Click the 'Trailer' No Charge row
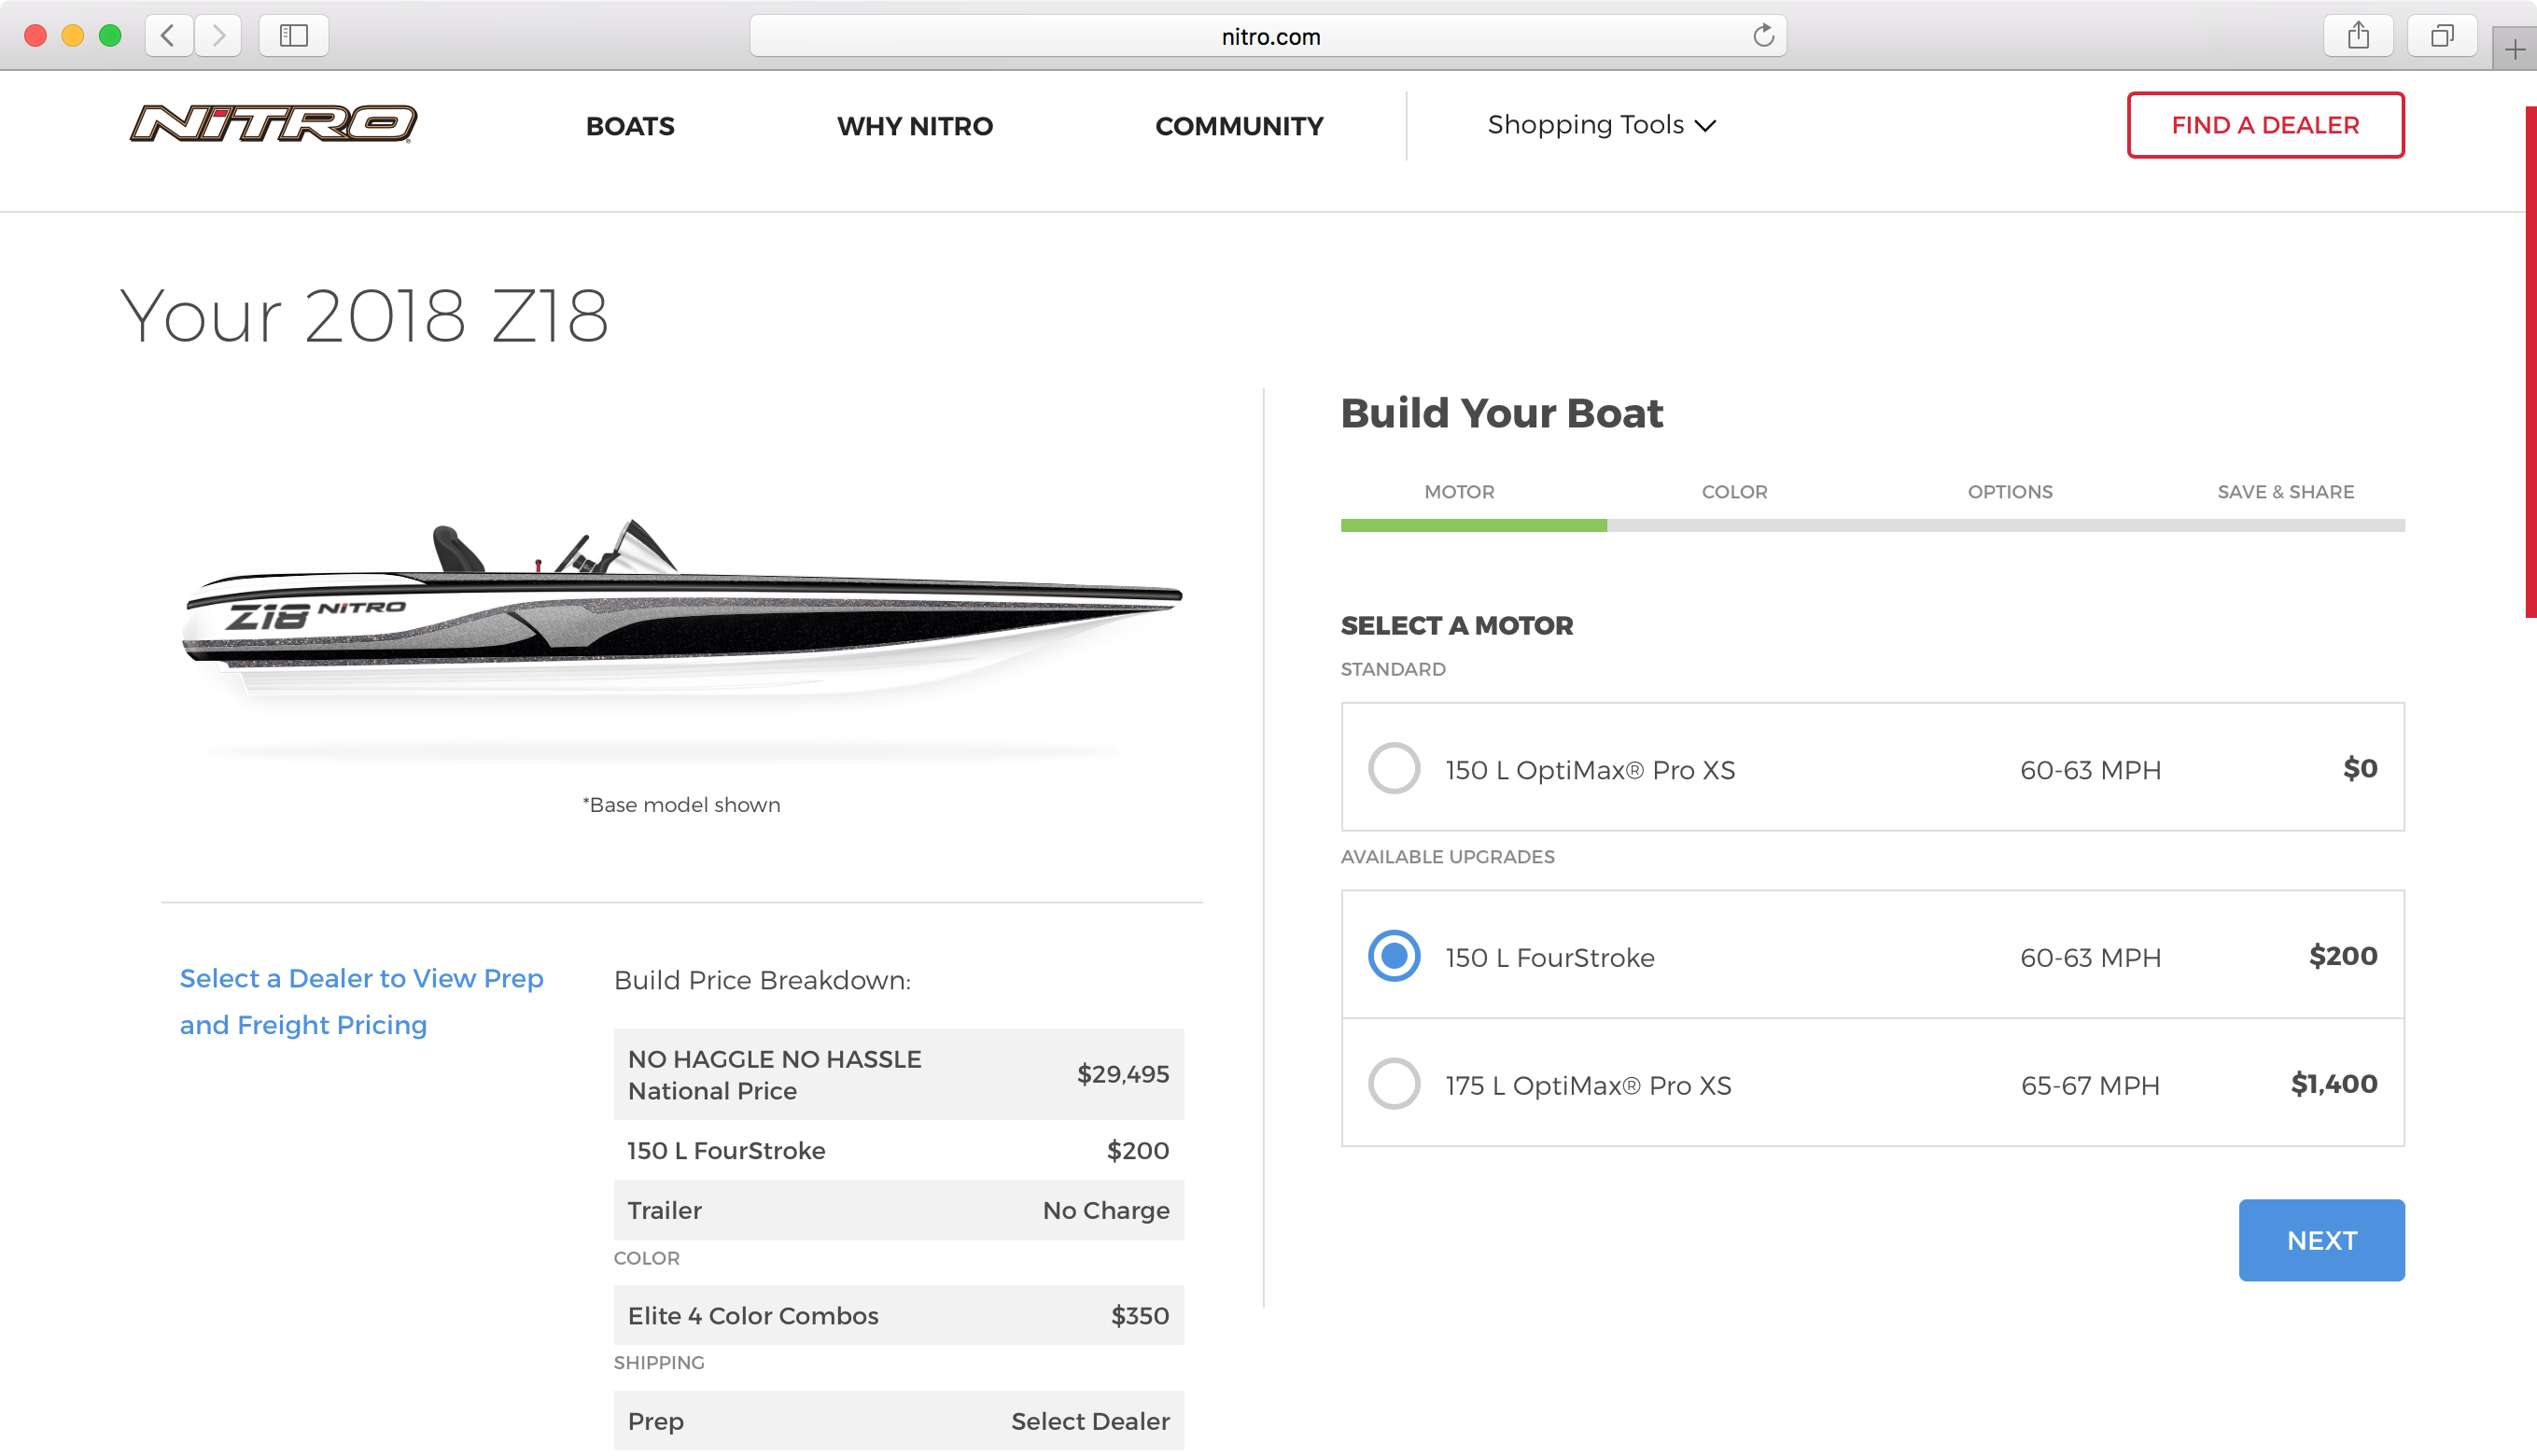 coord(898,1211)
